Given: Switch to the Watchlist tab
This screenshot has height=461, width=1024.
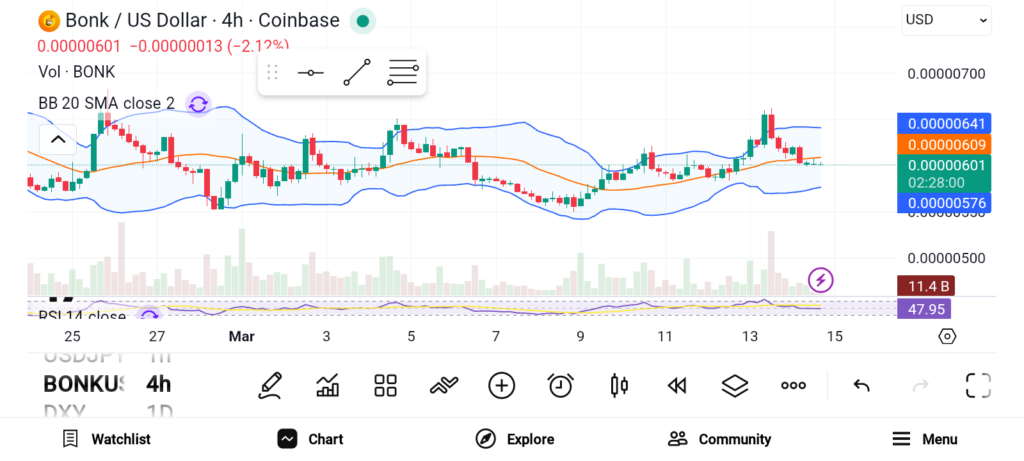Looking at the screenshot, I should [x=107, y=439].
